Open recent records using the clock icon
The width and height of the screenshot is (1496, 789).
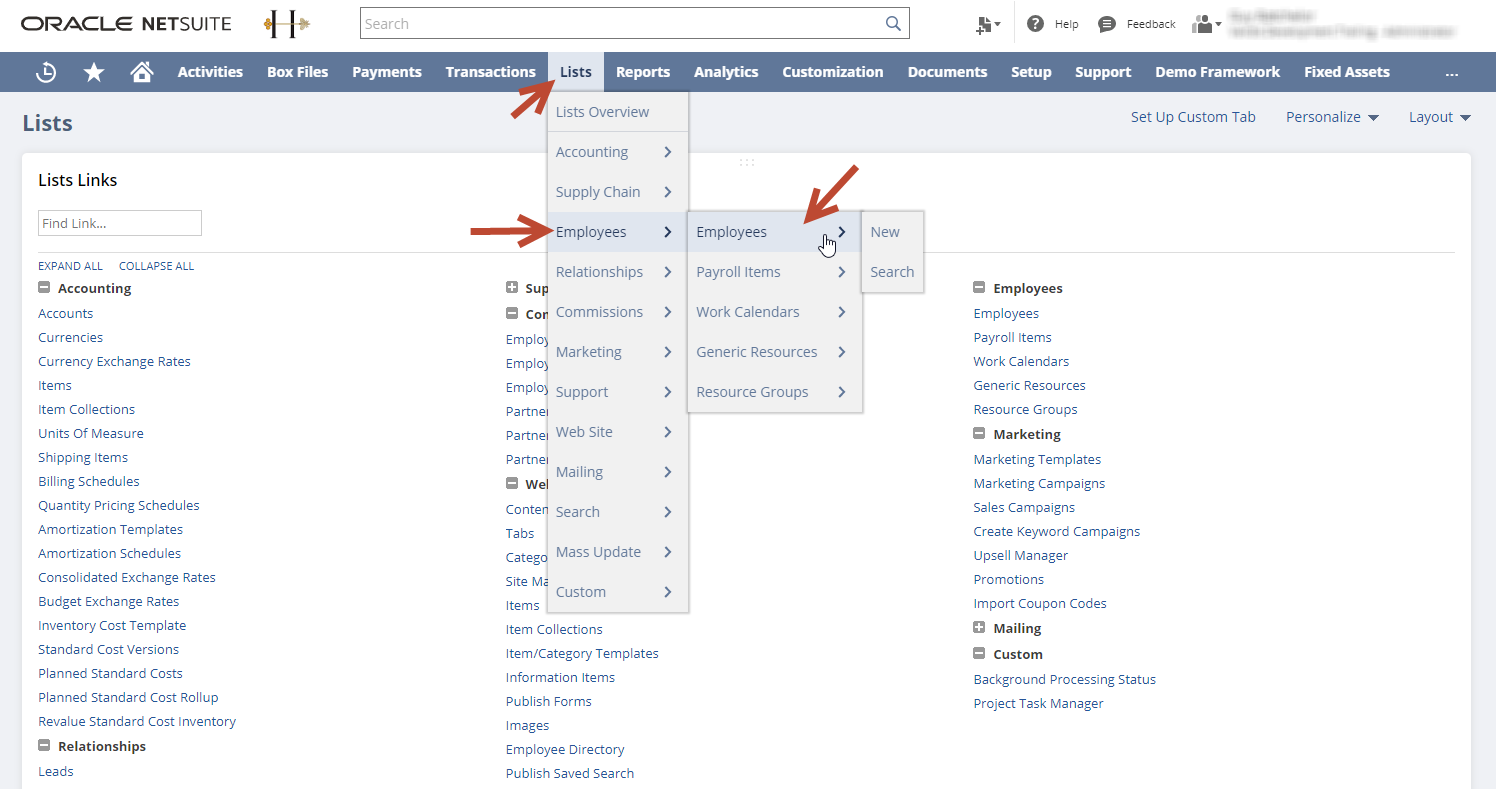tap(45, 72)
